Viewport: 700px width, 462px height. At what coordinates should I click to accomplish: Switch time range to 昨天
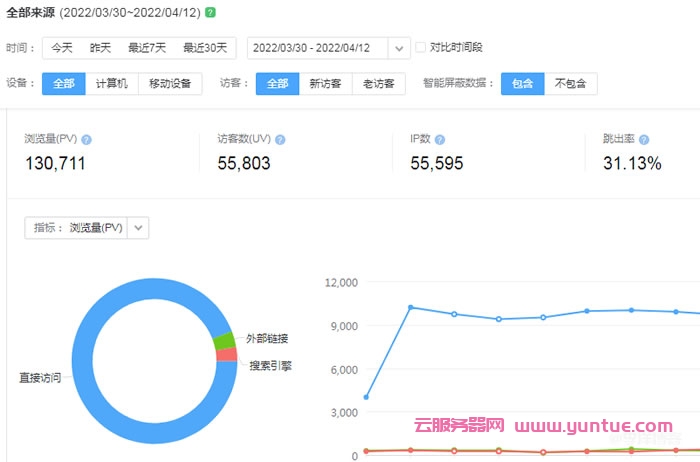tap(100, 48)
